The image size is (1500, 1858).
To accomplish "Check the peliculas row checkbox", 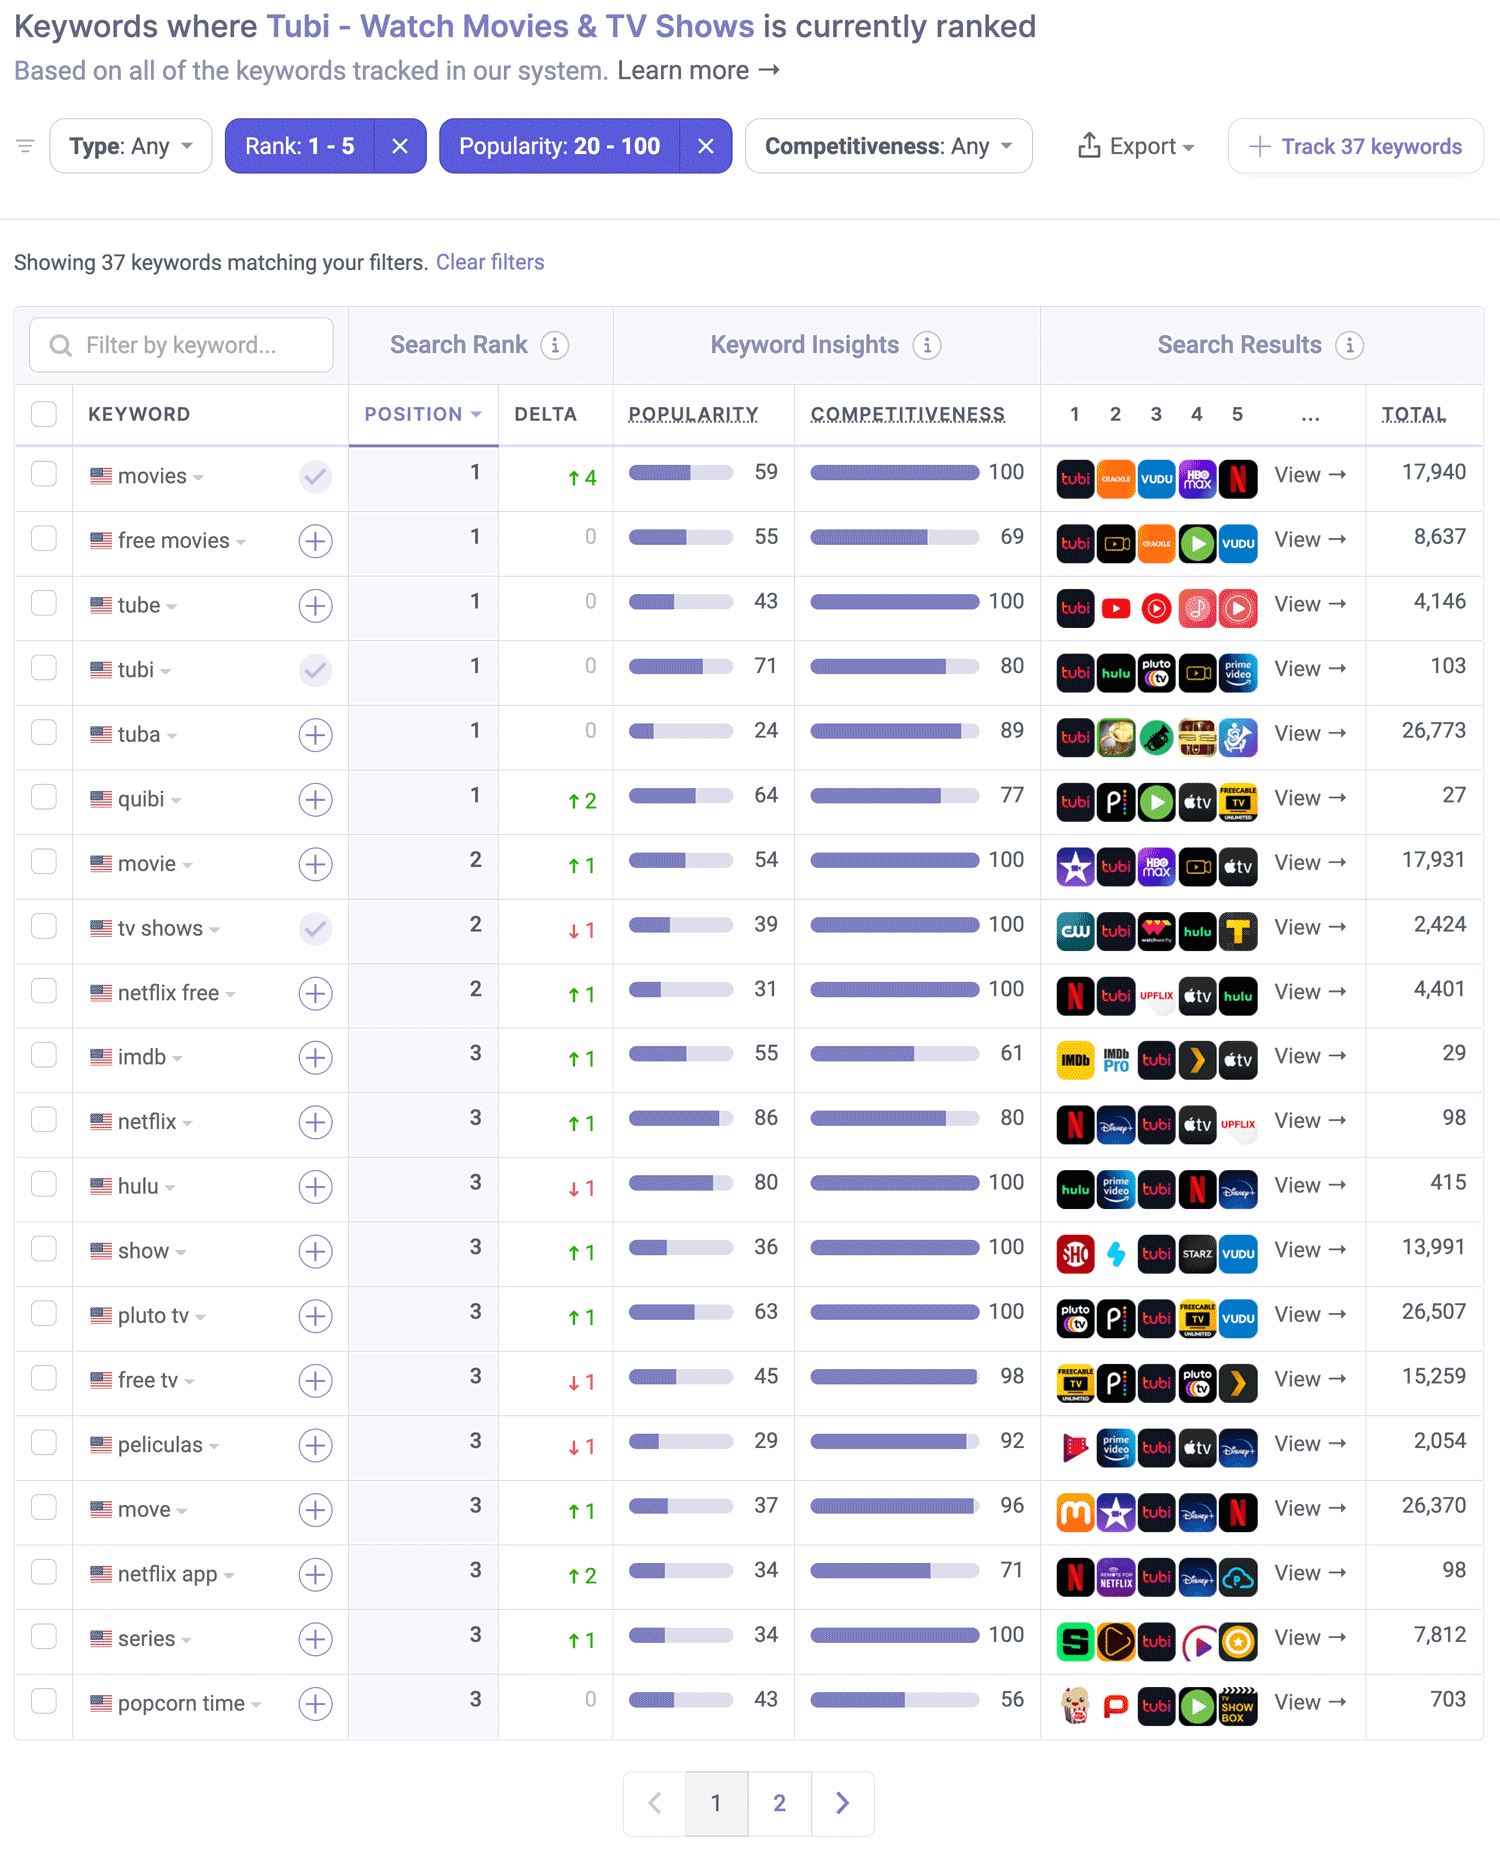I will [x=44, y=1443].
